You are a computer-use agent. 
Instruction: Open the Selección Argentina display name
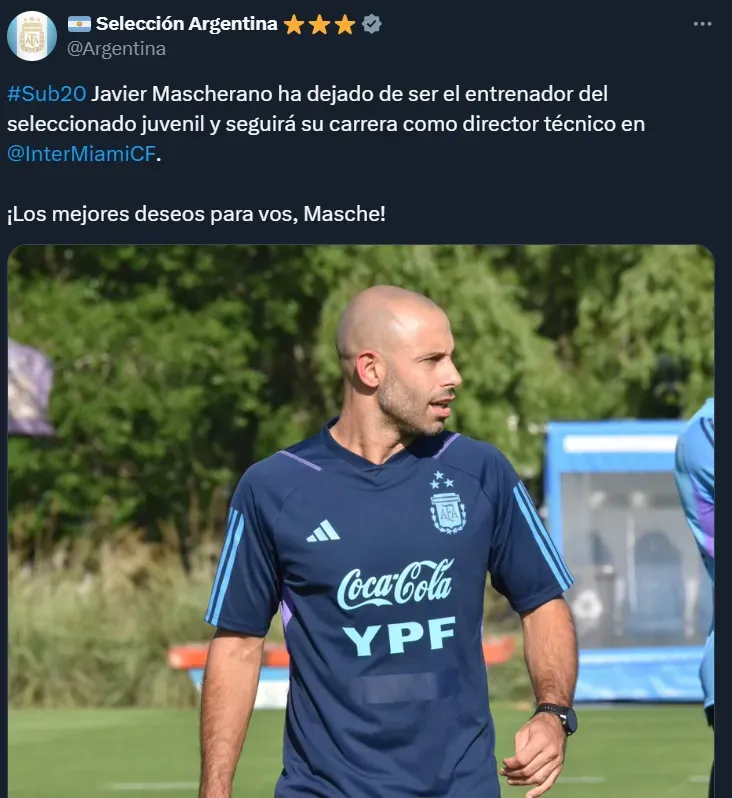tap(186, 23)
